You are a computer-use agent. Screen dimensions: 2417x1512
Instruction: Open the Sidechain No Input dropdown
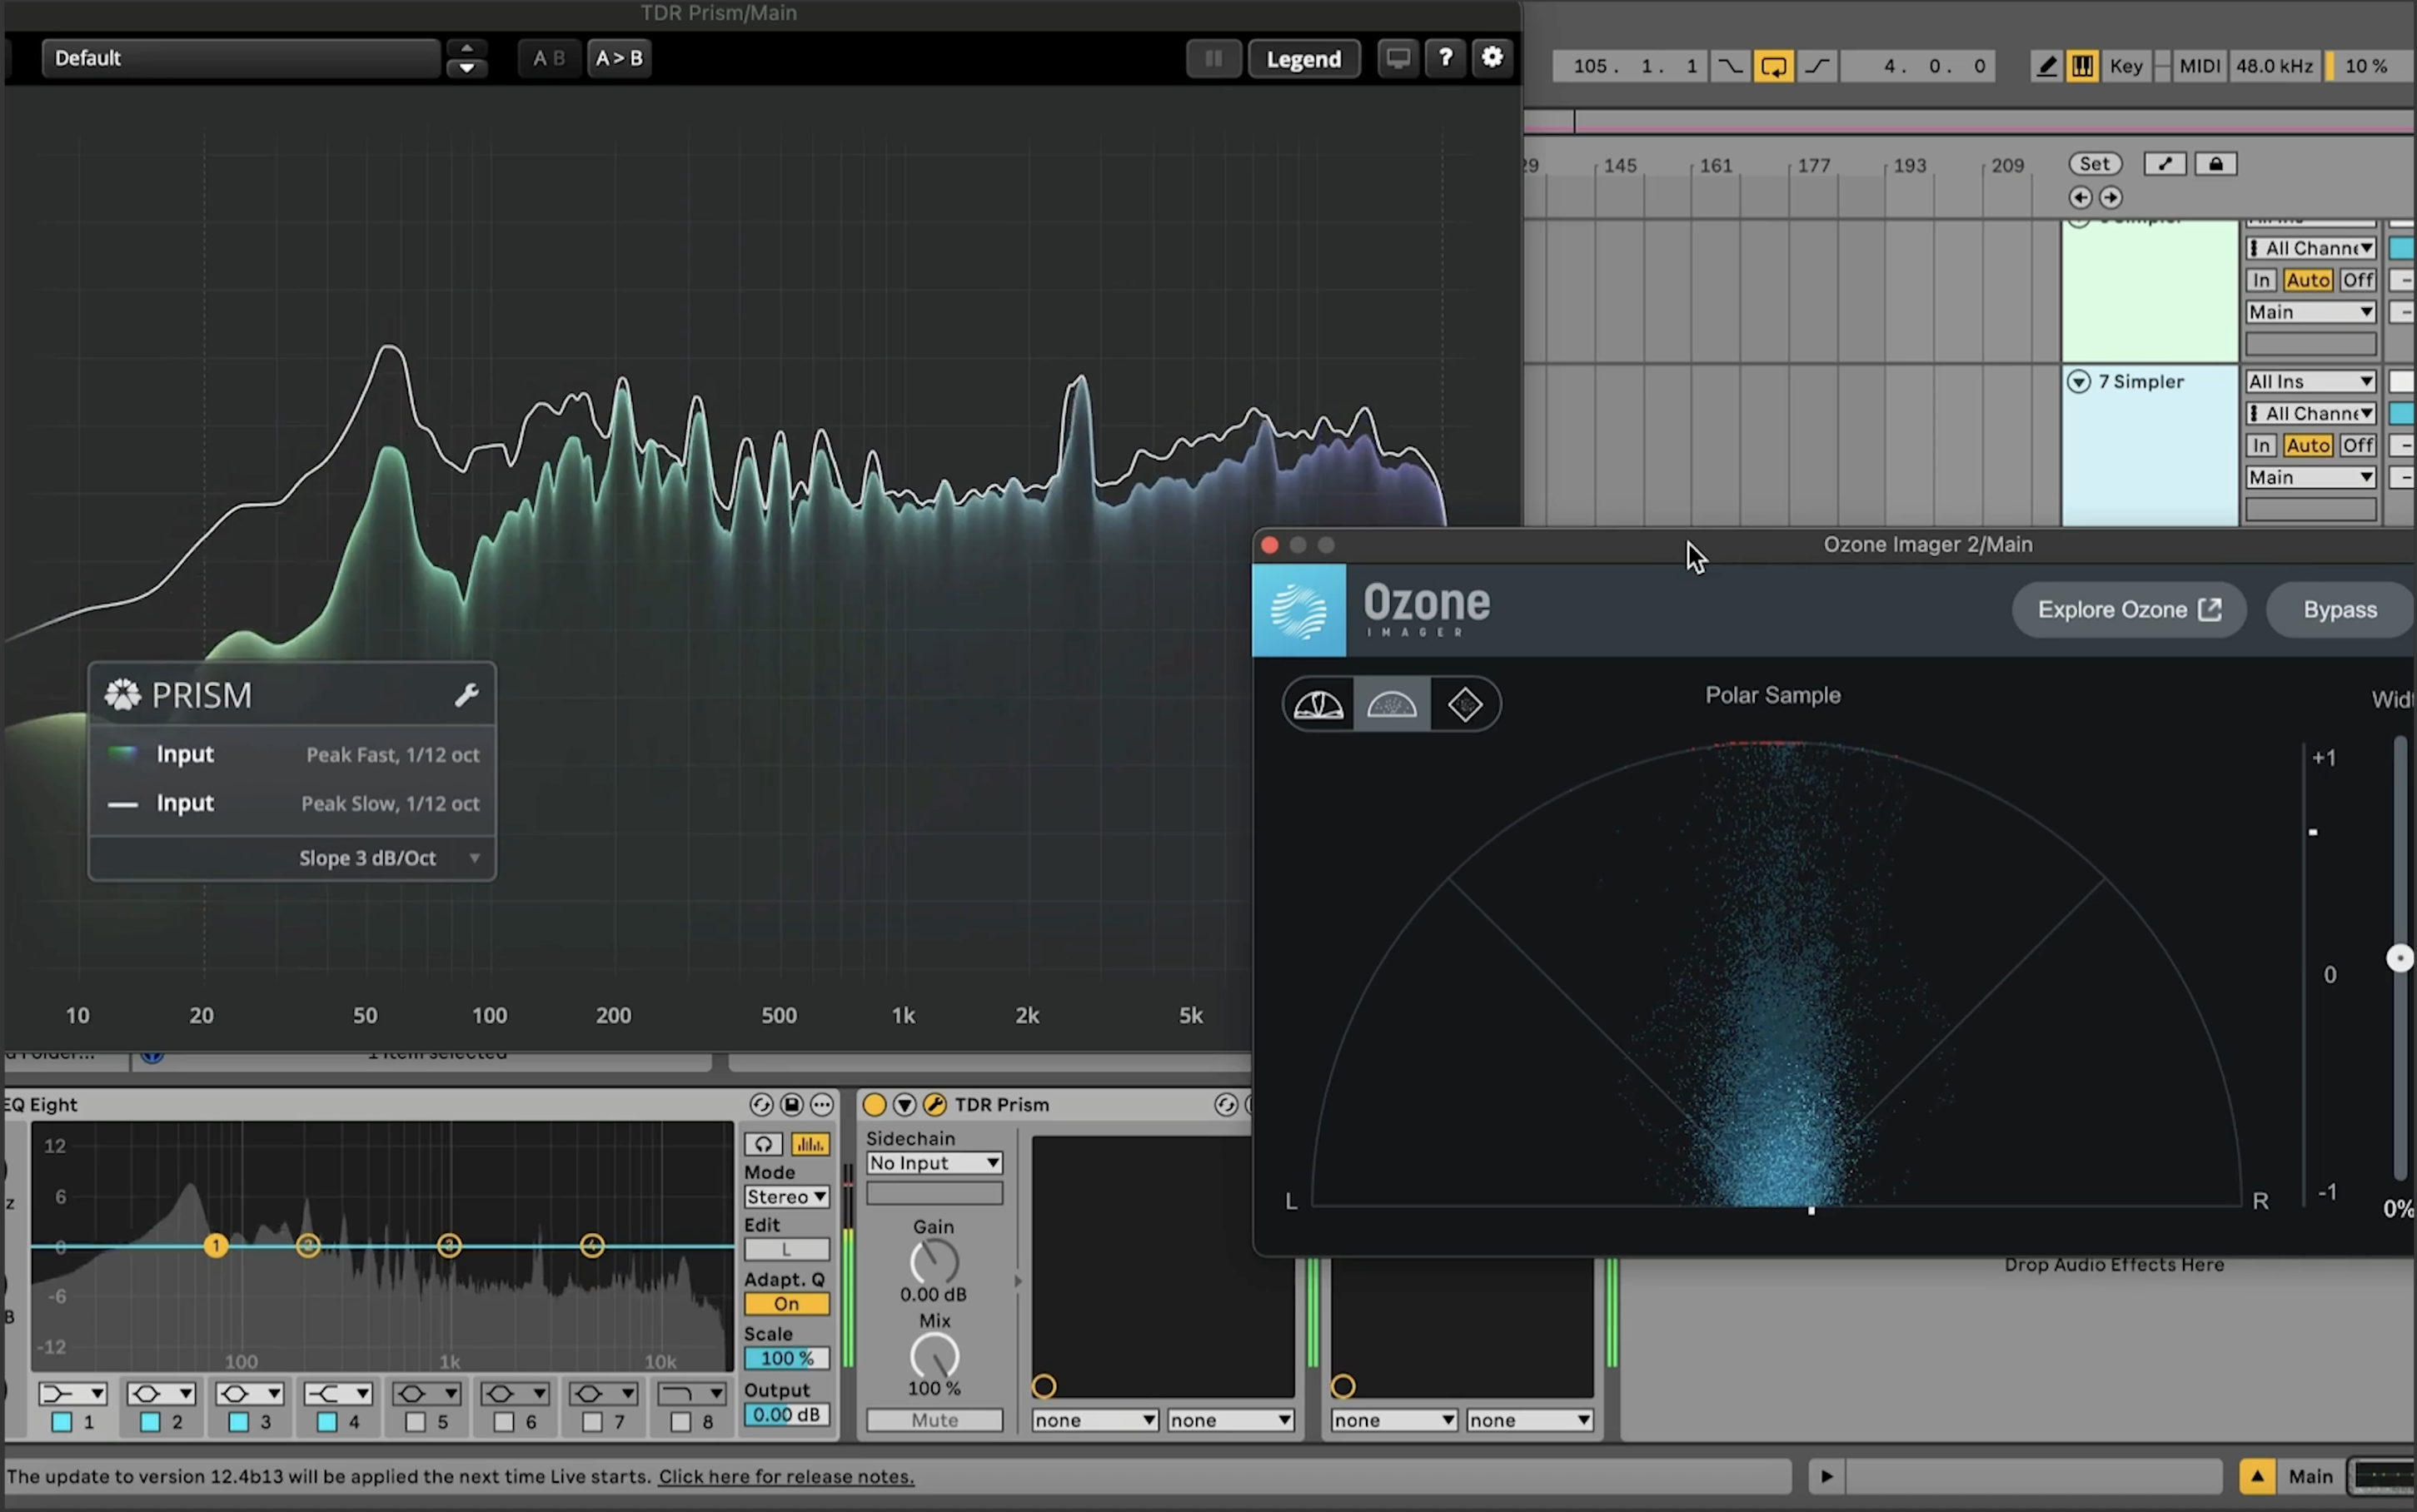[933, 1162]
